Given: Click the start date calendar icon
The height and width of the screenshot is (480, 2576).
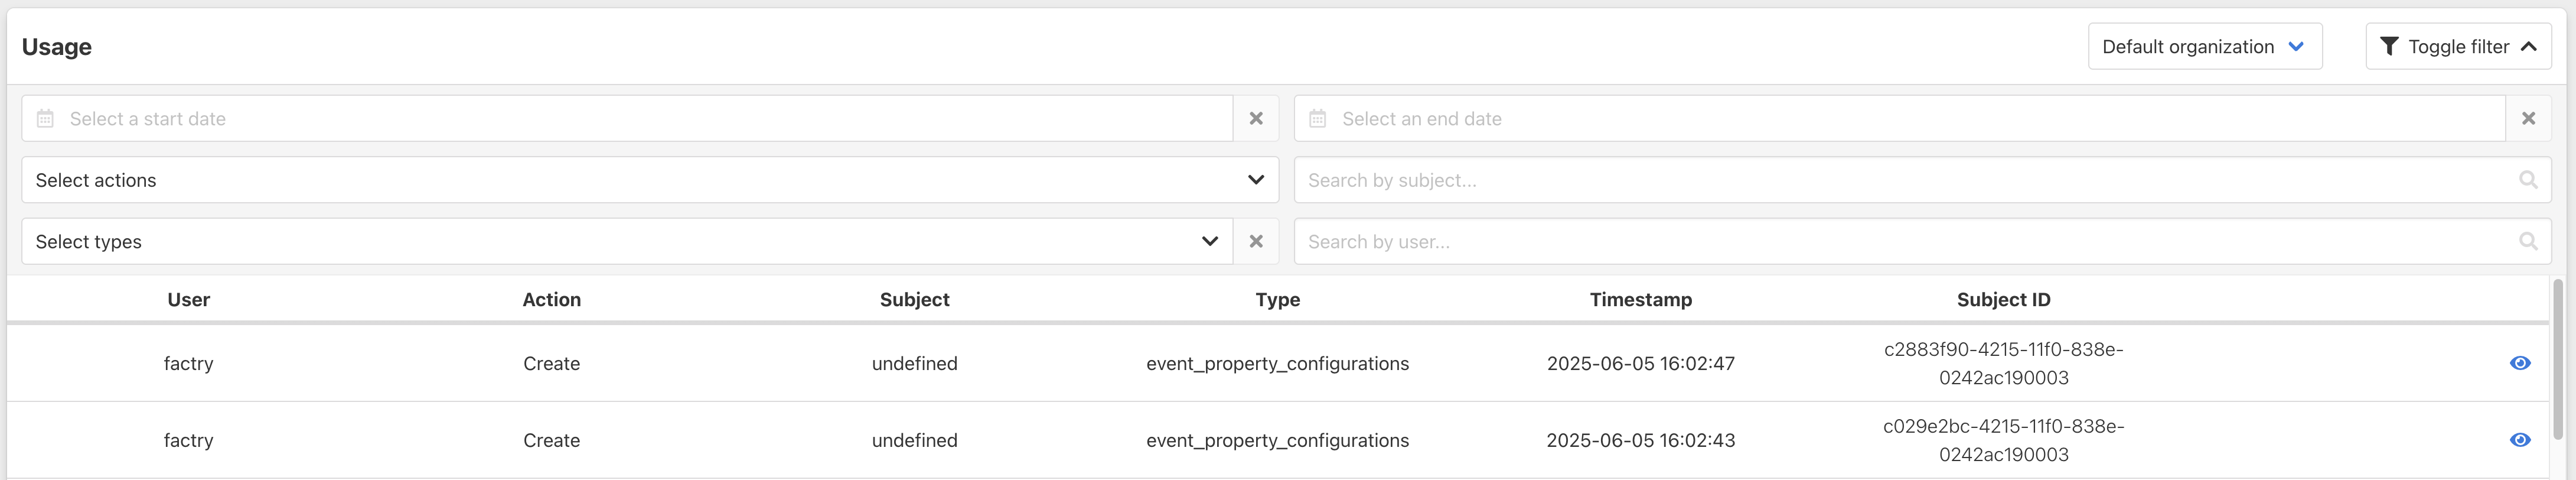Looking at the screenshot, I should (x=45, y=119).
